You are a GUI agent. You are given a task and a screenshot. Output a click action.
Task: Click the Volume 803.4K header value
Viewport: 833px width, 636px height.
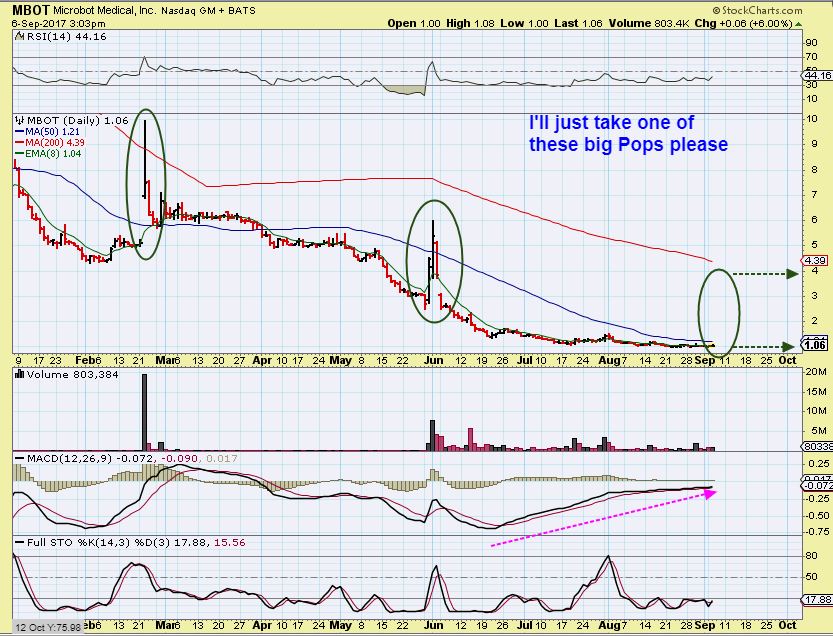[x=649, y=23]
